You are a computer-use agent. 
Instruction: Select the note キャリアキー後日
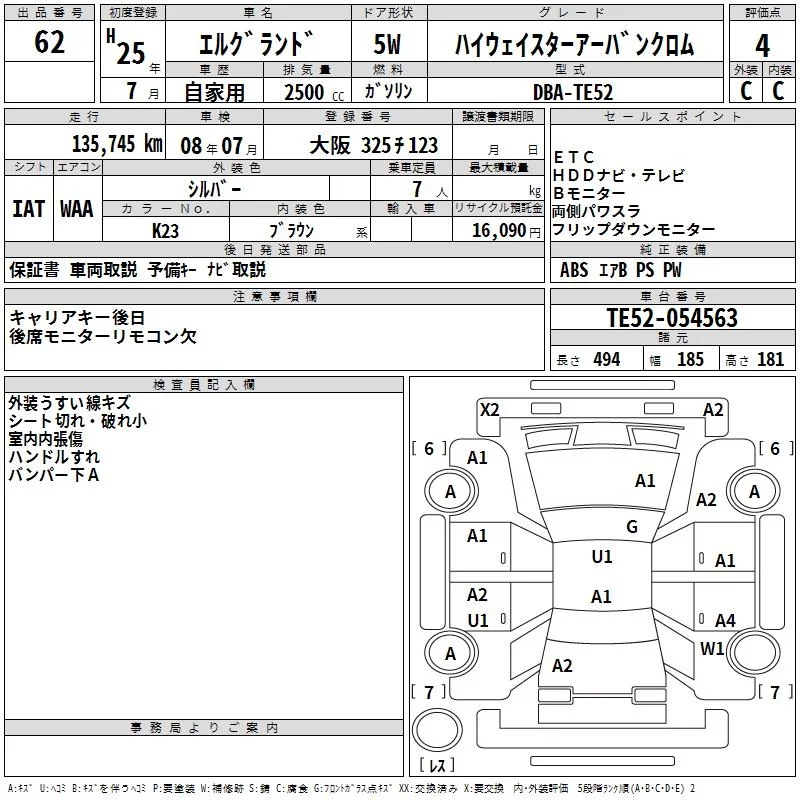[x=78, y=318]
